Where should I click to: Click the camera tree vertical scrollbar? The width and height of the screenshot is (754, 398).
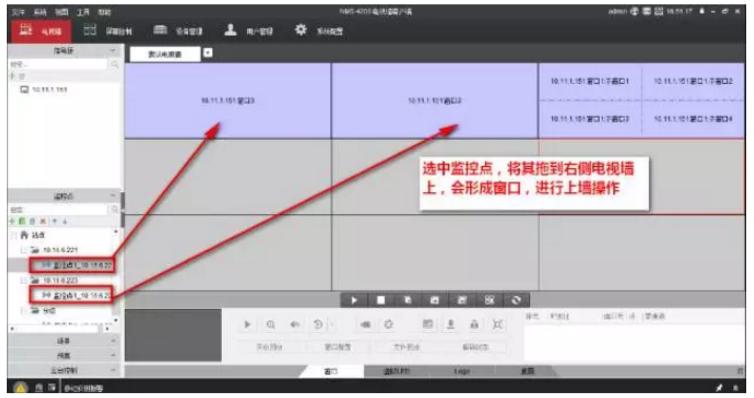[115, 276]
